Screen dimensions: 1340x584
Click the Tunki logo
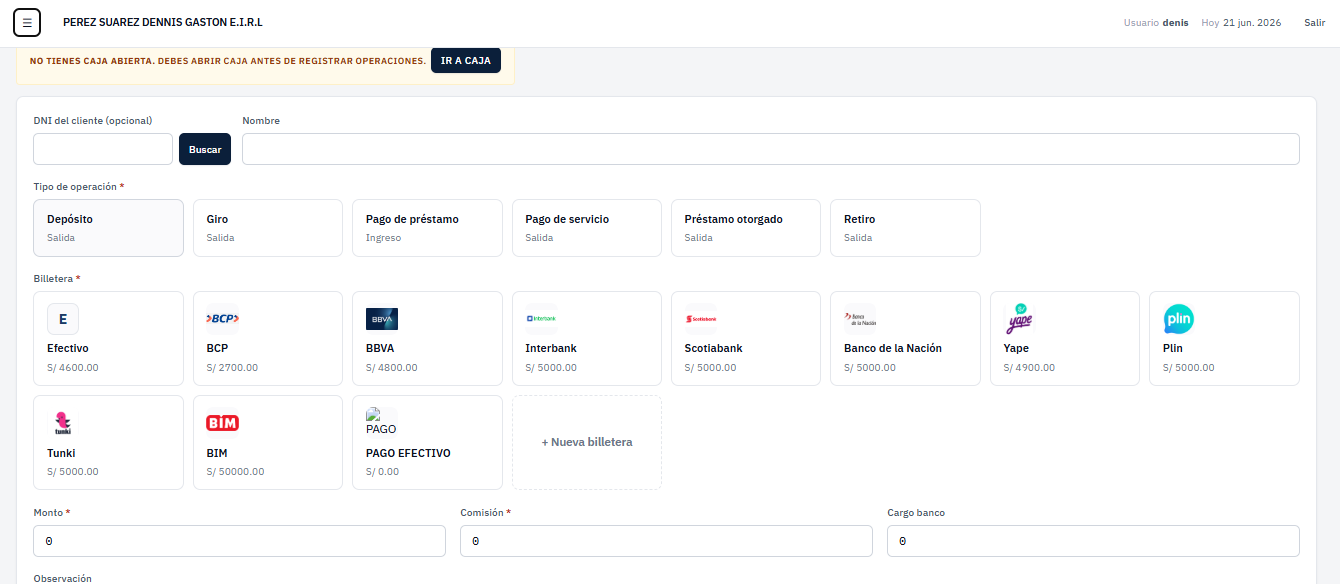tap(63, 423)
